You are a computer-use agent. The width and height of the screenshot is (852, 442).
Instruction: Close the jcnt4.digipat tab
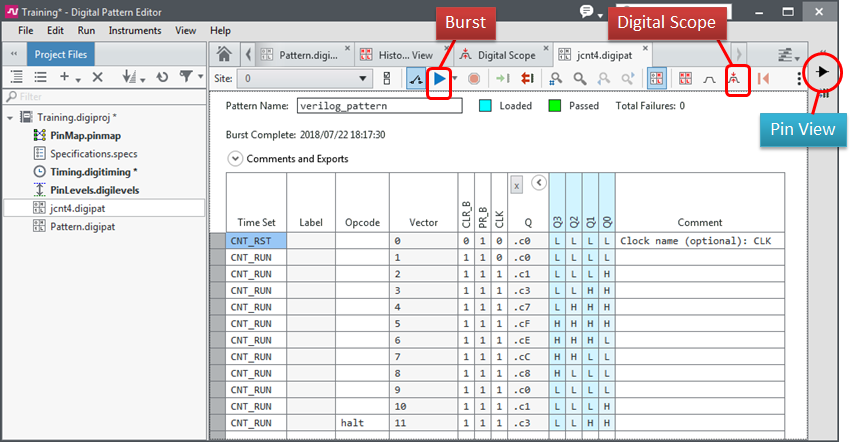point(645,48)
